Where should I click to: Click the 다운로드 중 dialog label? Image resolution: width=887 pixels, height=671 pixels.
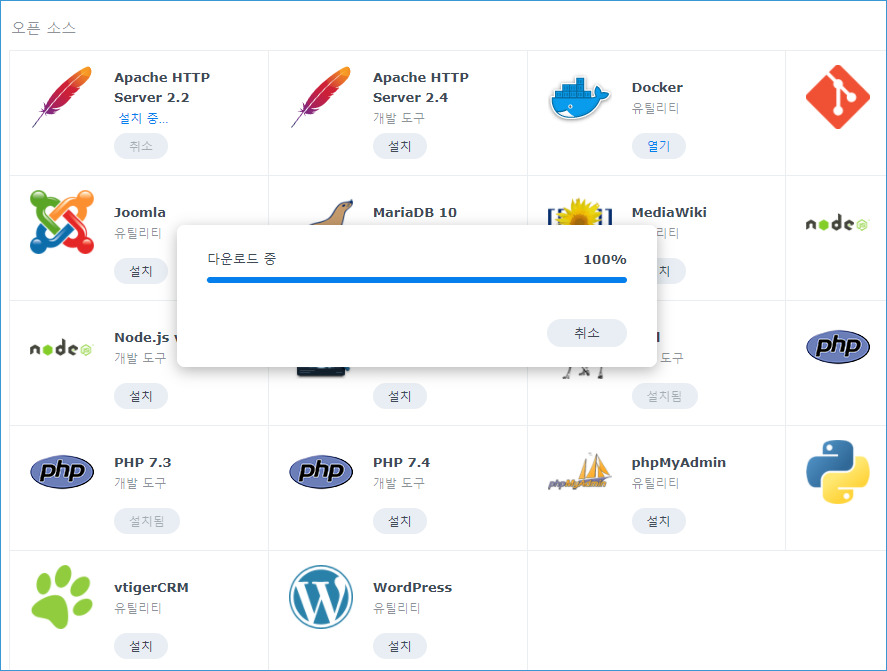point(242,259)
